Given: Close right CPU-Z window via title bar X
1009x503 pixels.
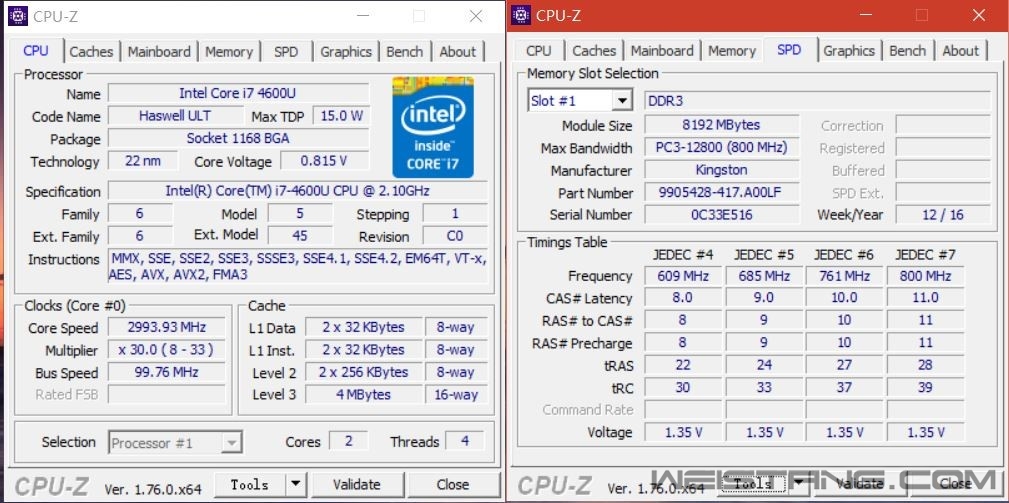Looking at the screenshot, I should click(x=979, y=15).
